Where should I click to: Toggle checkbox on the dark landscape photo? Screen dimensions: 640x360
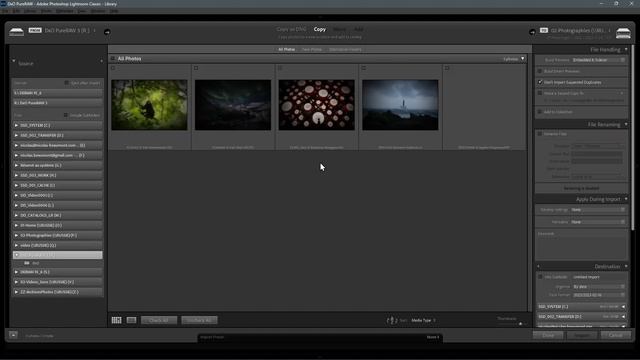tap(196, 68)
